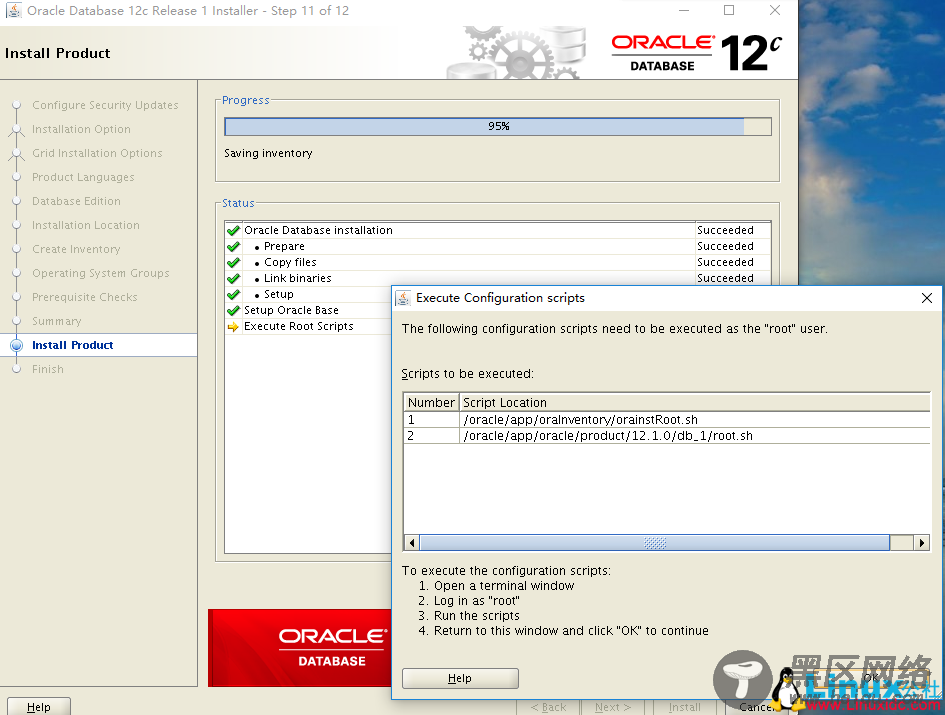Click Script Location column header

pyautogui.click(x=695, y=402)
